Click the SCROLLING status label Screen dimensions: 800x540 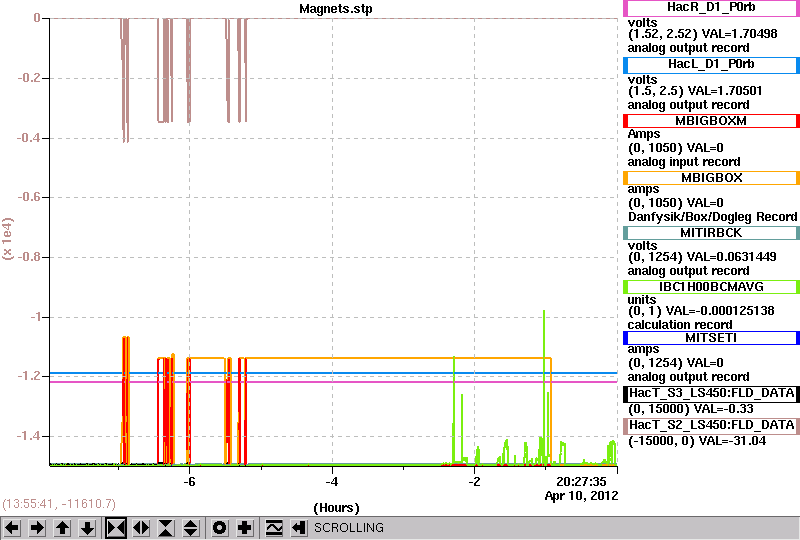point(348,528)
